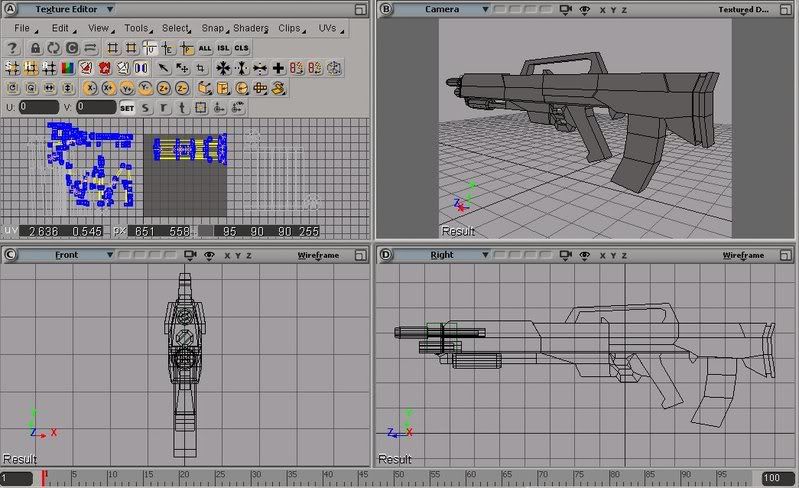This screenshot has width=799, height=488.
Task: Click the U value input field
Action: 39,107
